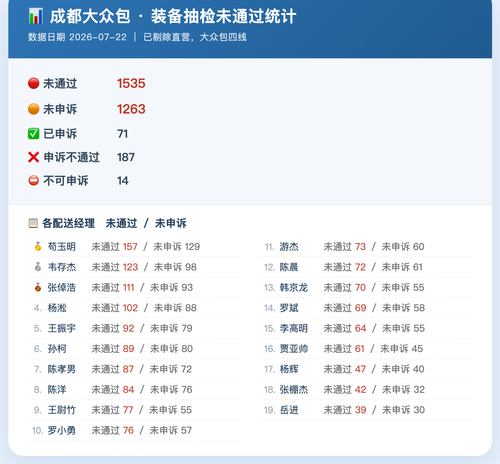Click the data date 2026-07-22
The image size is (500, 464).
coord(98,37)
